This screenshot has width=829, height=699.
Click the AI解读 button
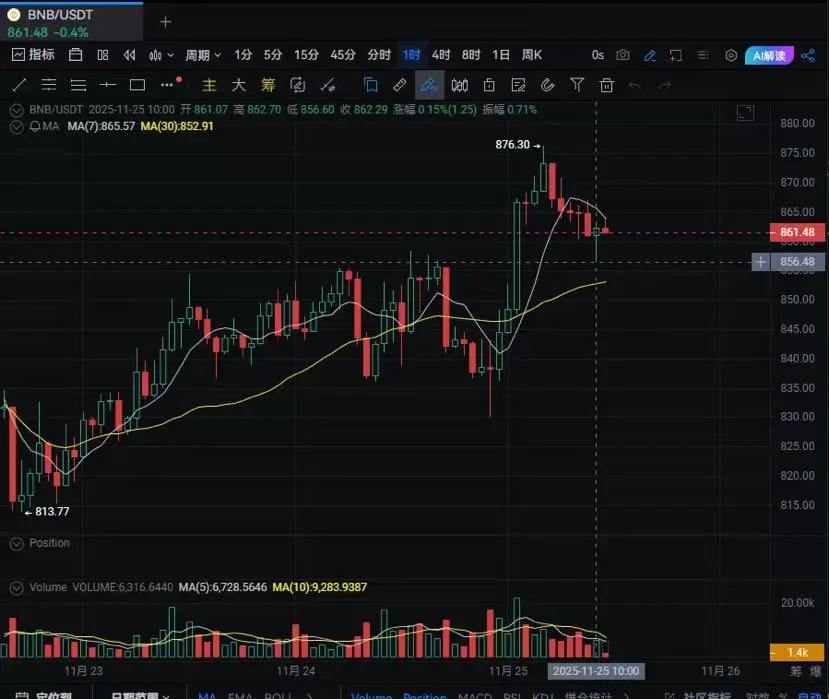click(769, 56)
